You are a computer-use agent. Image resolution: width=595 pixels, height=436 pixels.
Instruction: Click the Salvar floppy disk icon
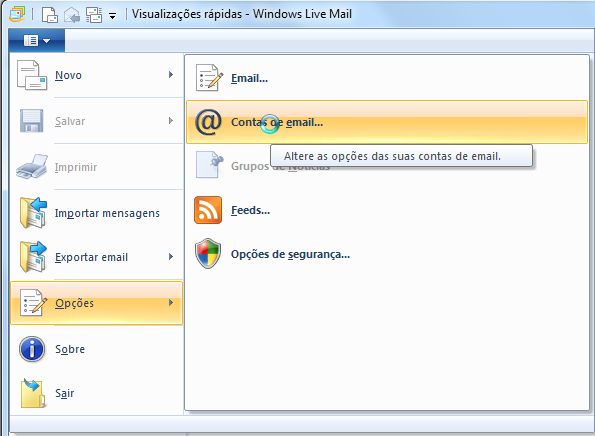tap(31, 121)
